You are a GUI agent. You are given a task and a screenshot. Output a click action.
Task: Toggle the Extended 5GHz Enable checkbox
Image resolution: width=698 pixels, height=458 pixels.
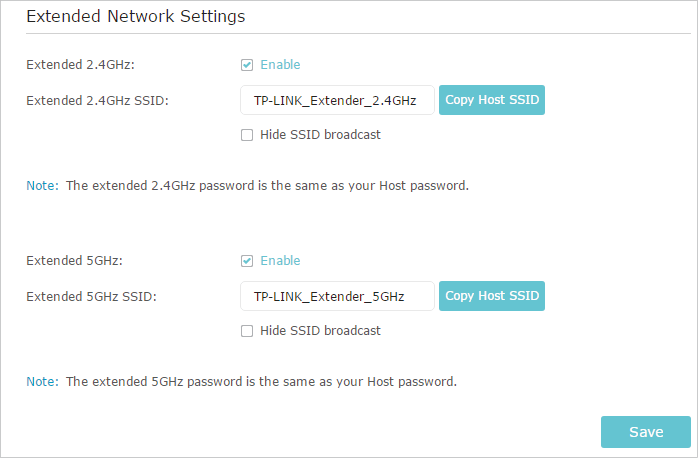click(x=247, y=261)
